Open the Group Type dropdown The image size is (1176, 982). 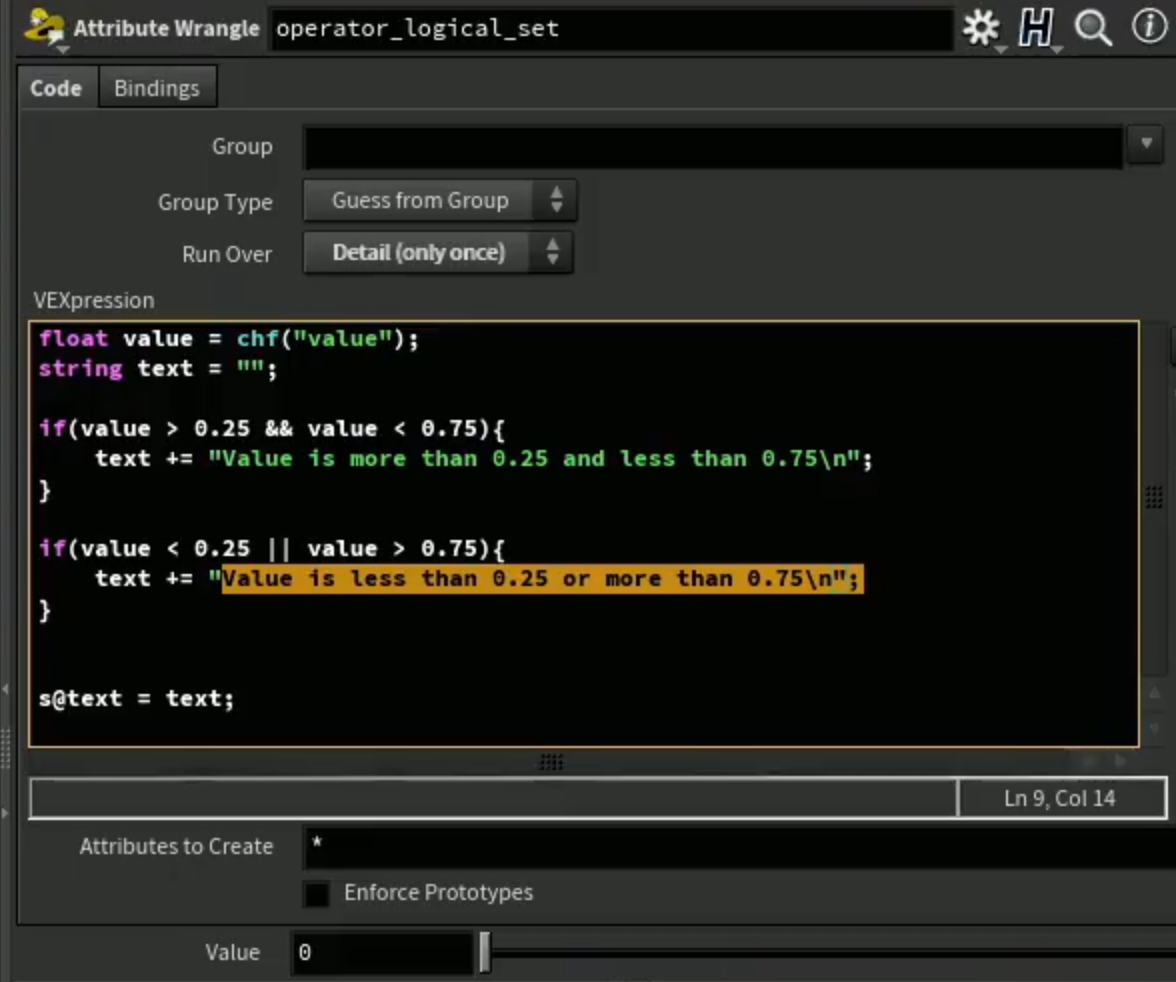click(440, 200)
